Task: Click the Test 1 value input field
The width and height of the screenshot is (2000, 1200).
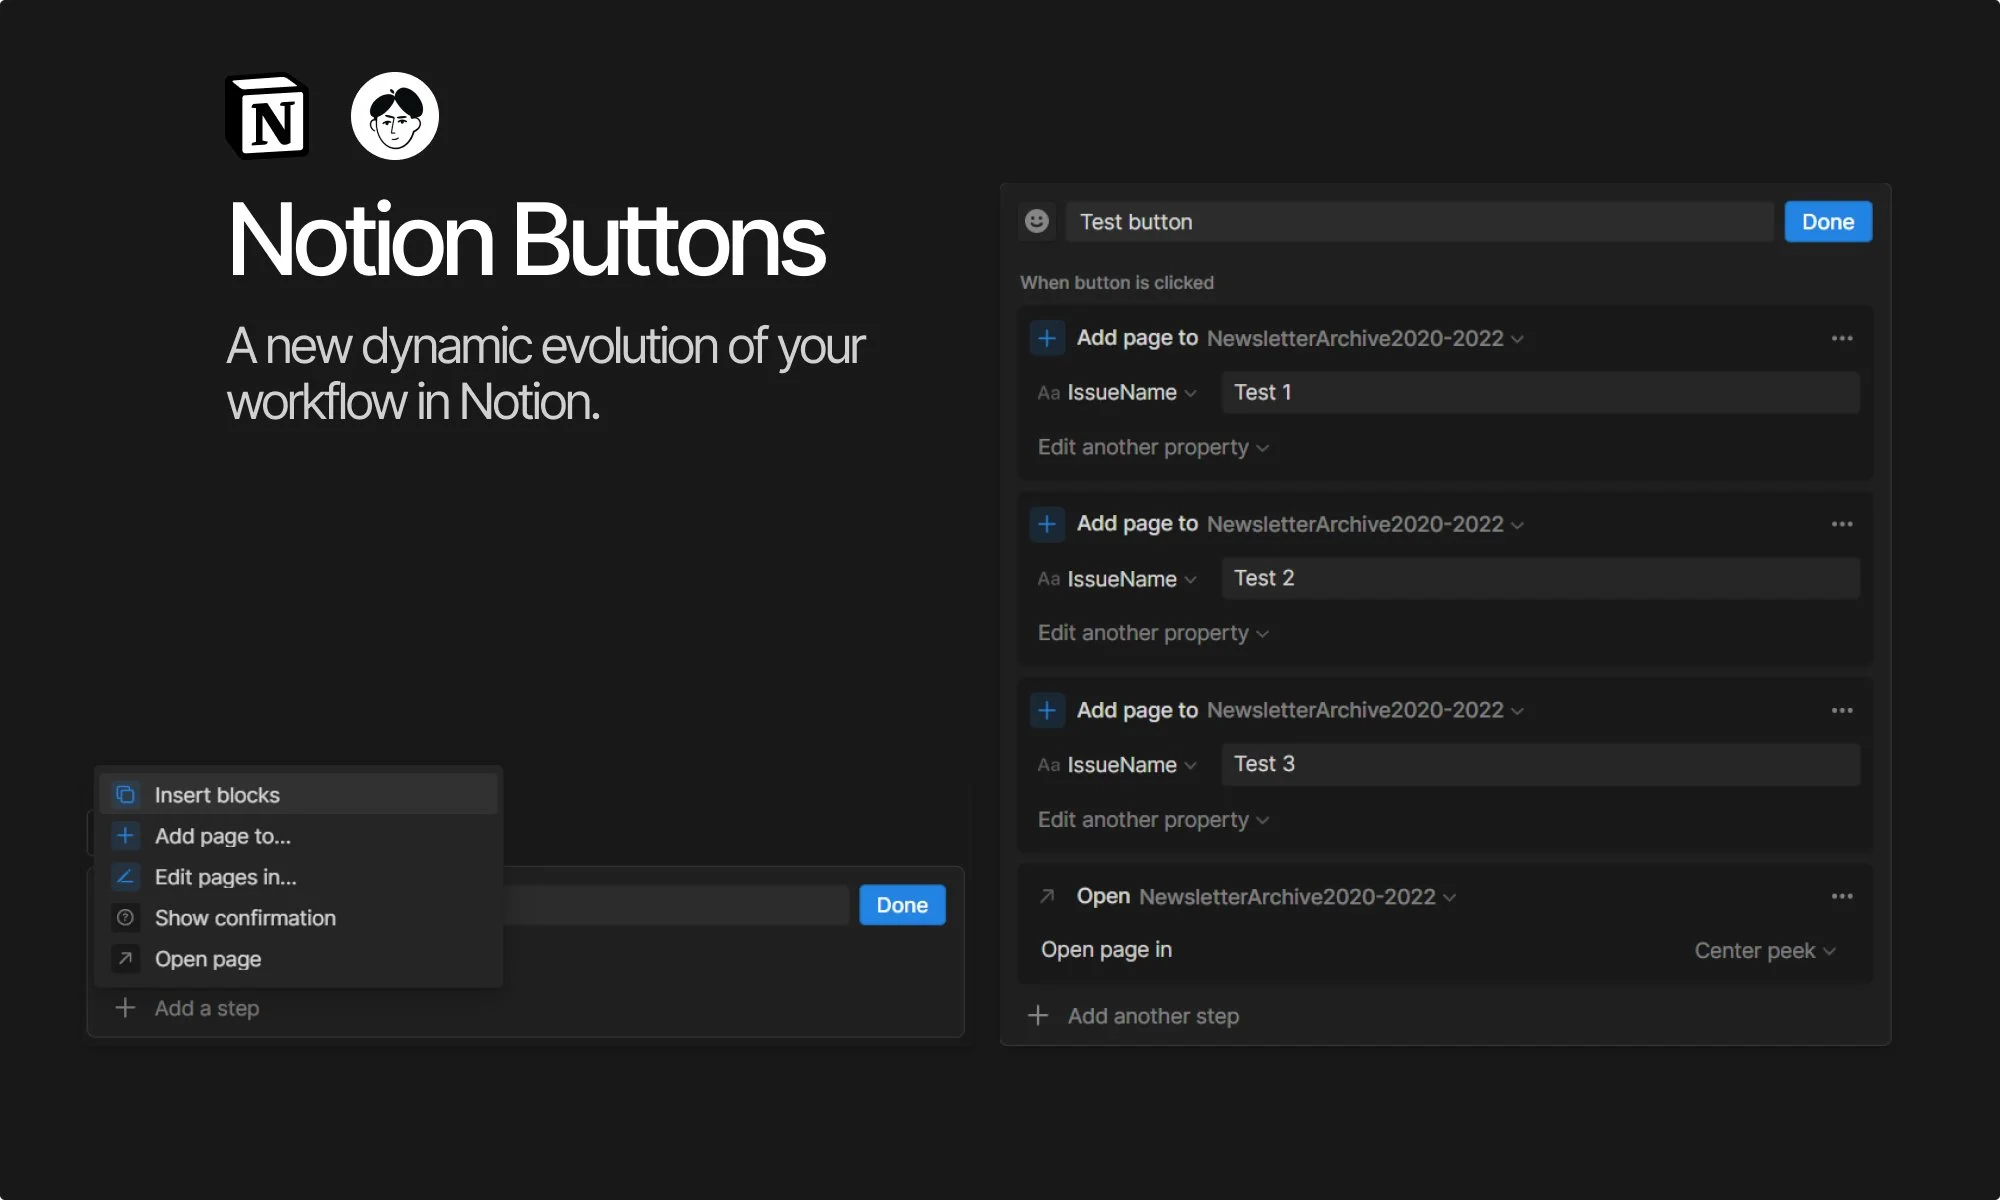Action: 1540,392
